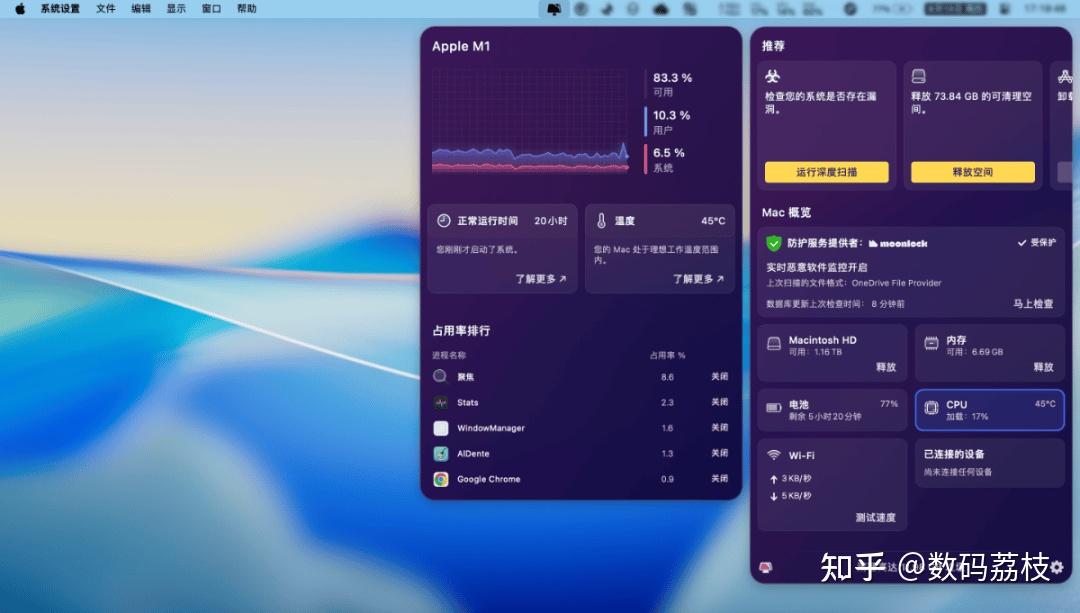Viewport: 1080px width, 613px height.
Task: Click the Apple M1 panel title
Action: 461,46
